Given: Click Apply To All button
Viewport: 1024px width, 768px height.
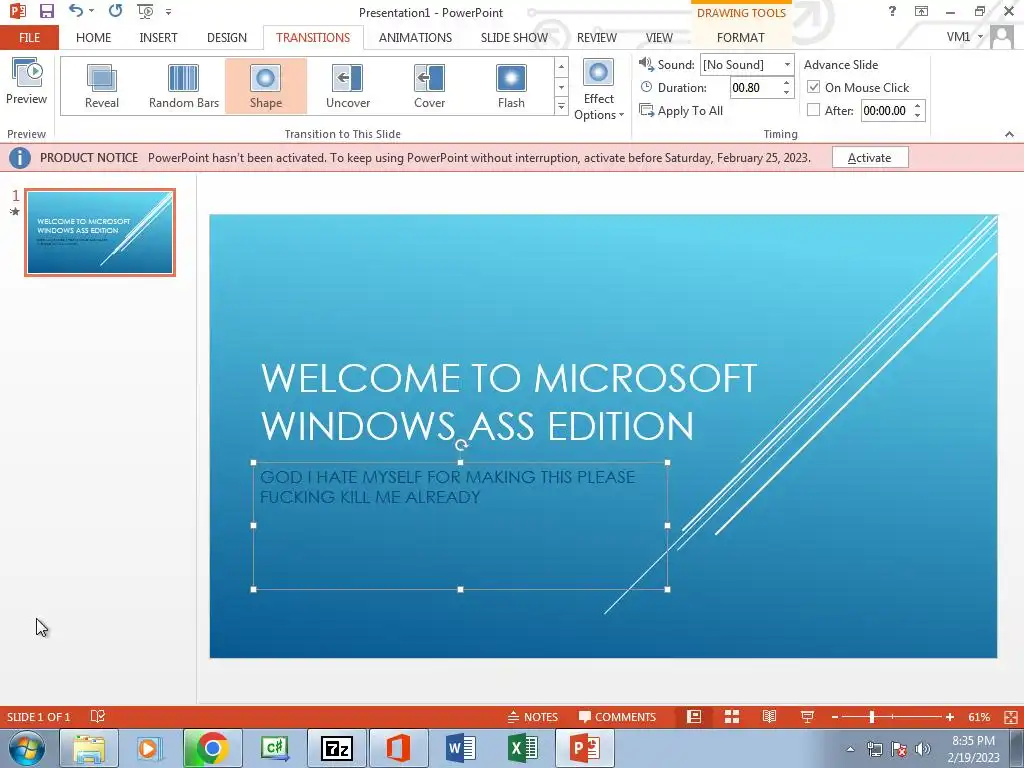Looking at the screenshot, I should pyautogui.click(x=682, y=110).
